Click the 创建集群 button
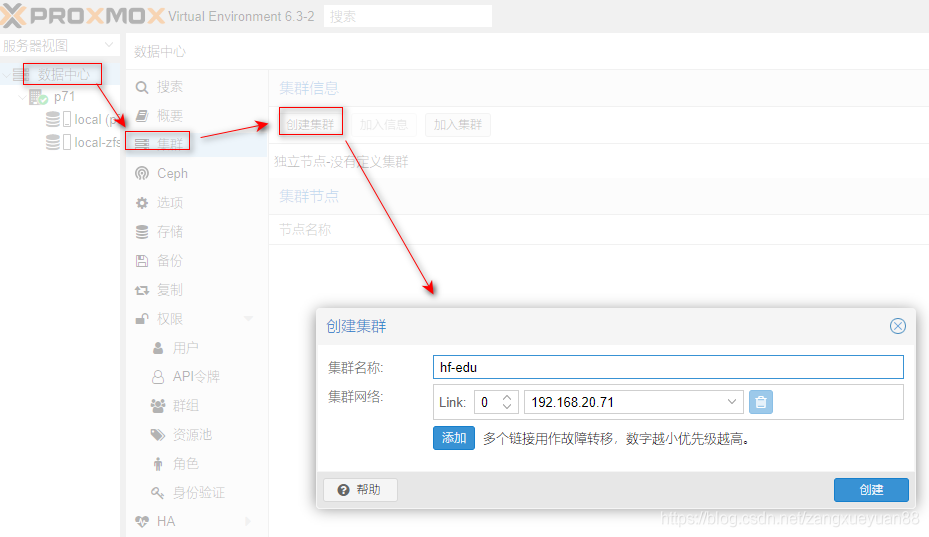 [x=310, y=124]
